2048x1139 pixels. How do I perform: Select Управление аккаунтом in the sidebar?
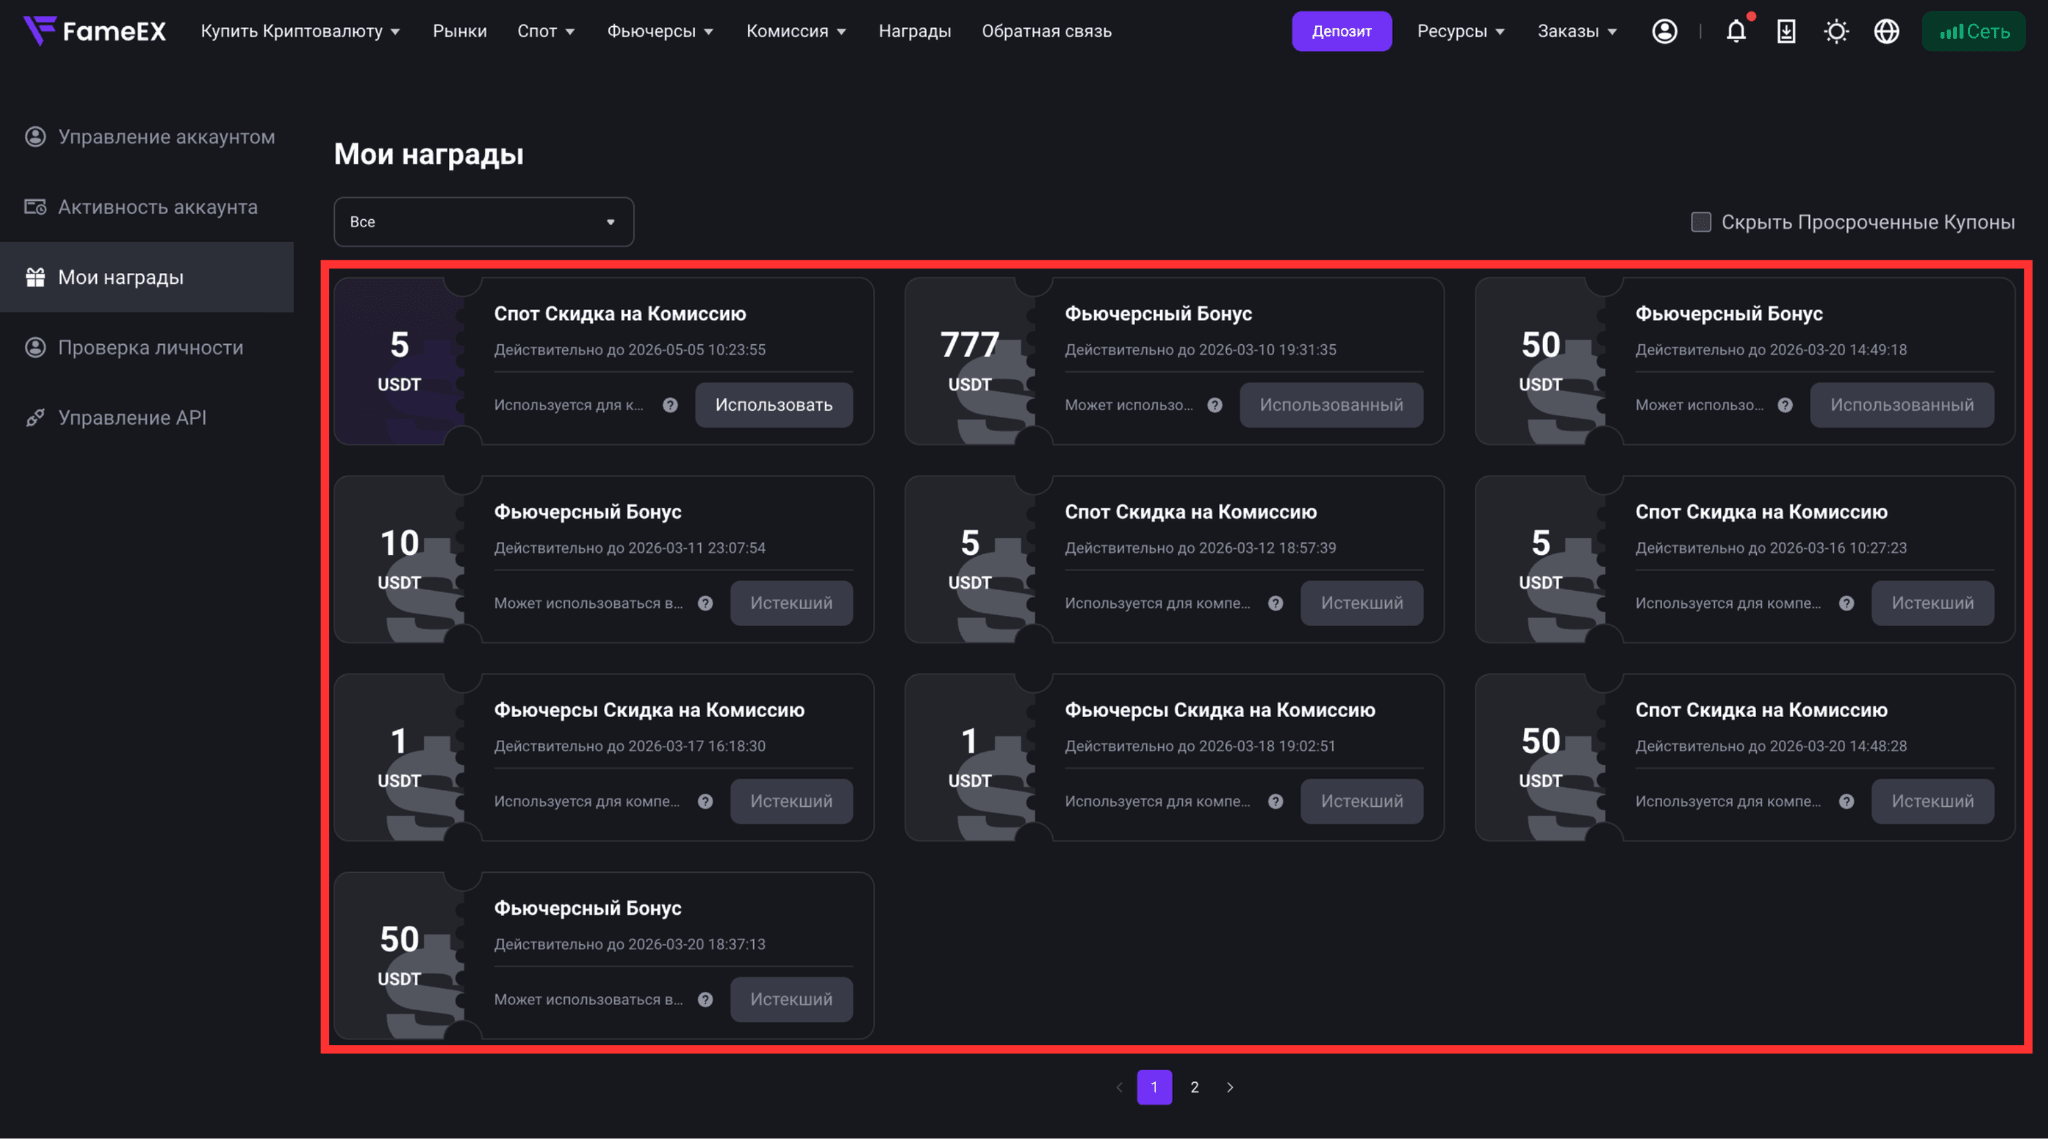(x=147, y=137)
